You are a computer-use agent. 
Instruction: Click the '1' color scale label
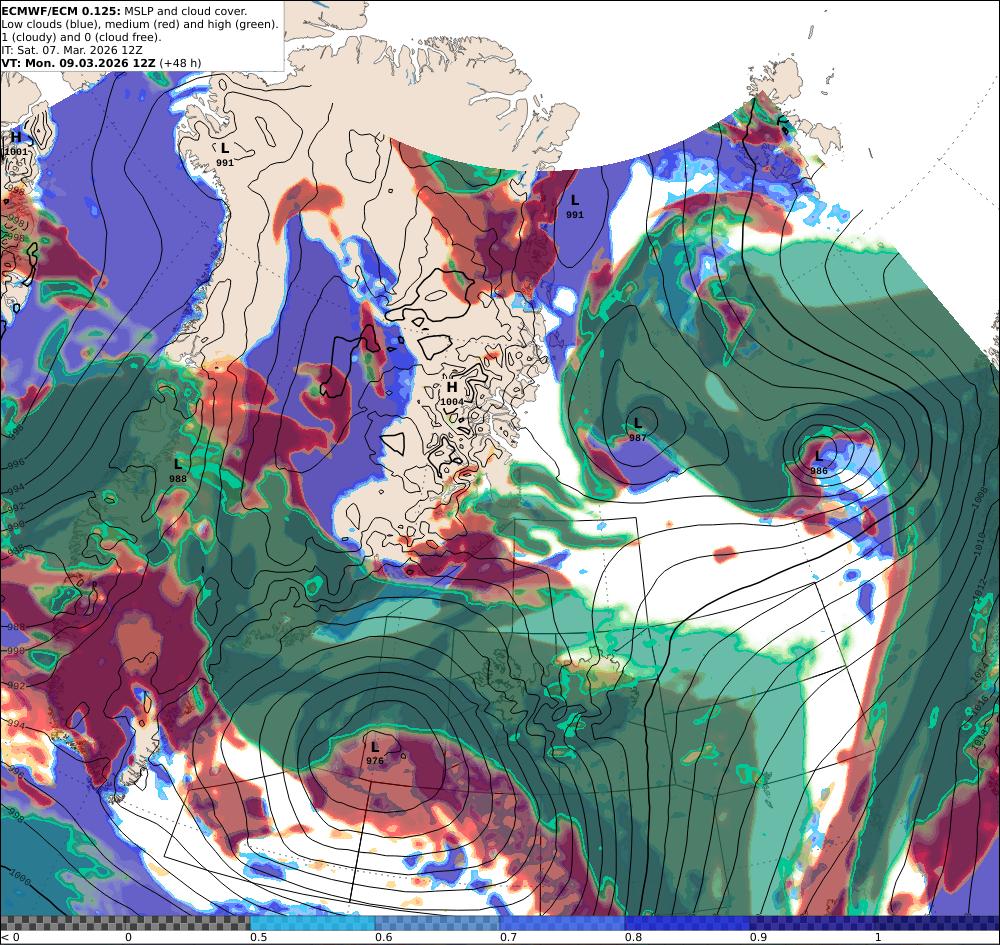[x=878, y=937]
